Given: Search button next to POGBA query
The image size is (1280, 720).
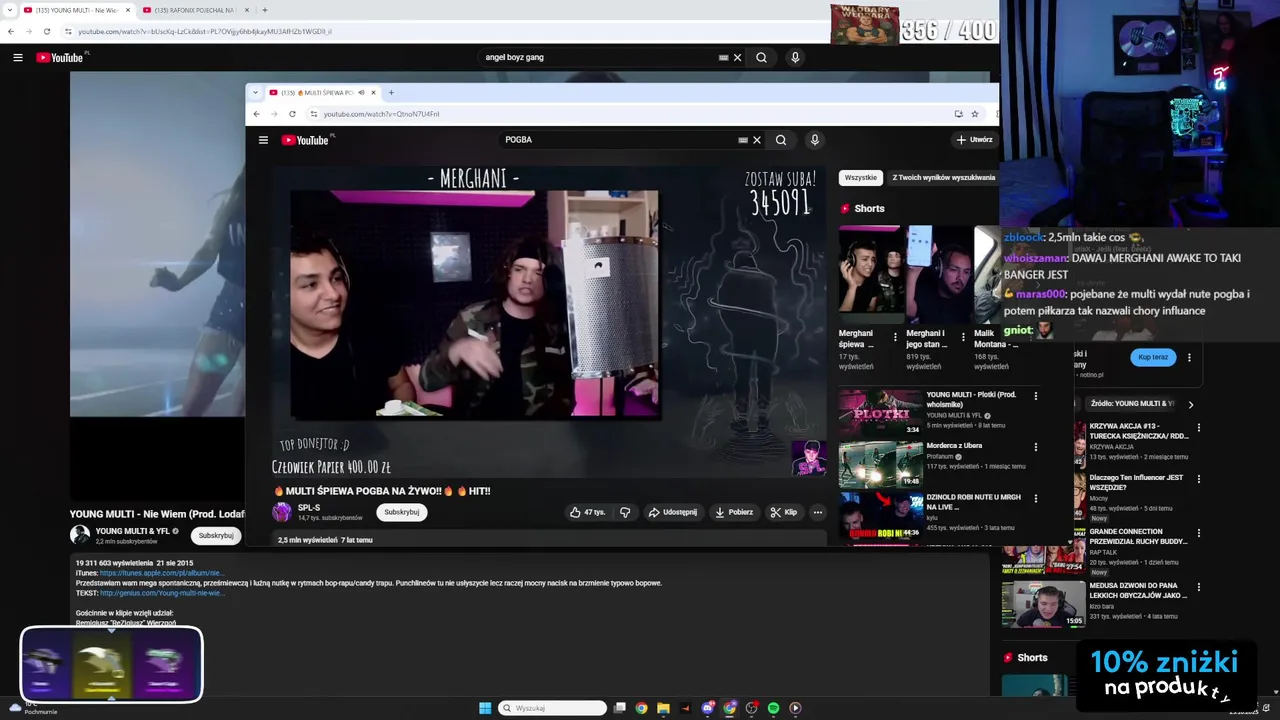Looking at the screenshot, I should pos(781,140).
